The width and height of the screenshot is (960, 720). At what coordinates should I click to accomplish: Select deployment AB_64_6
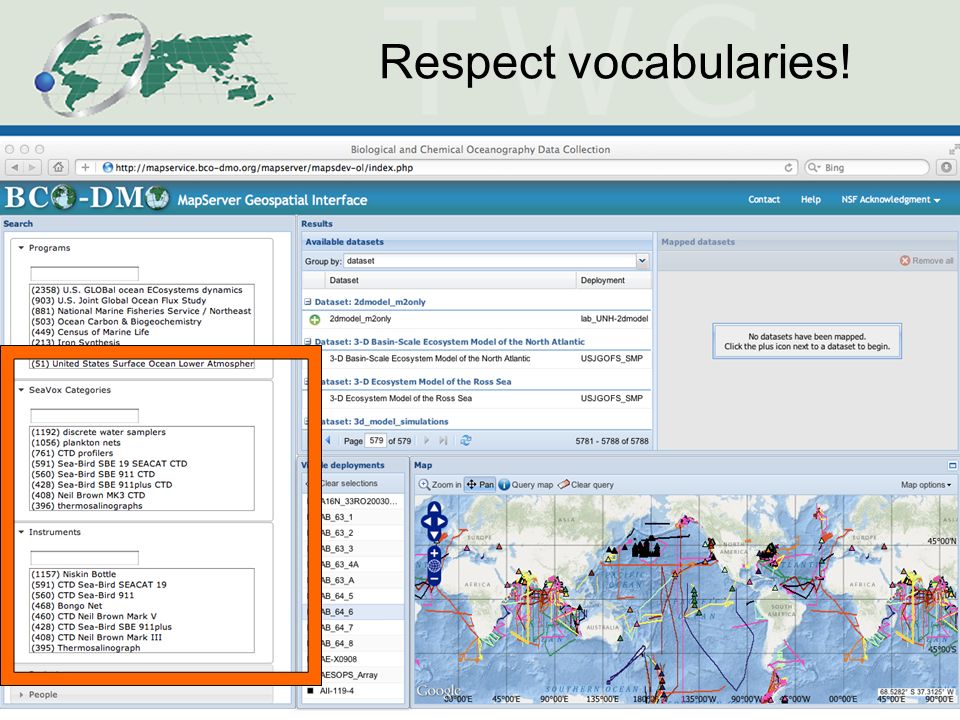pos(337,612)
